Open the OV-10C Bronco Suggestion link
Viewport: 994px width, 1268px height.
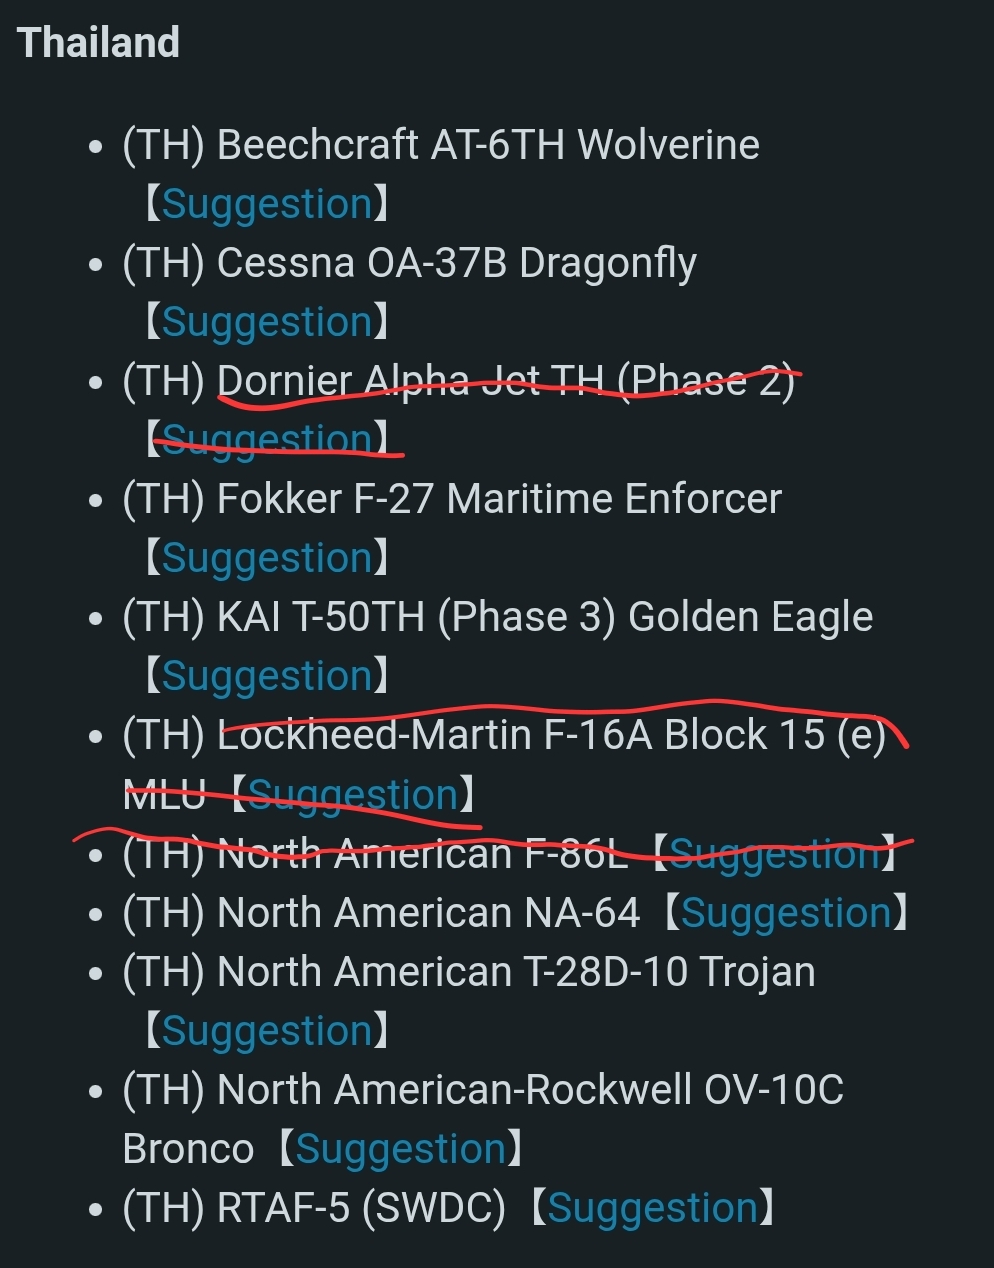(401, 1149)
